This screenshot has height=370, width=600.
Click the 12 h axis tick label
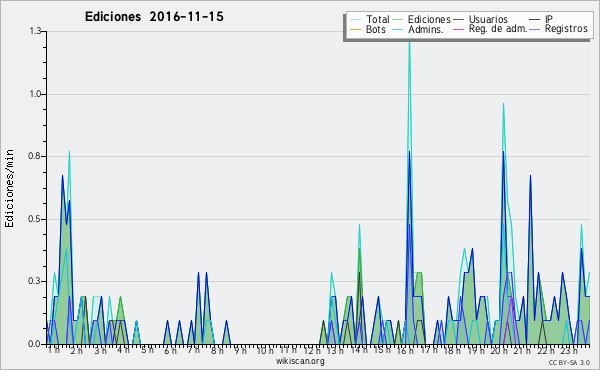click(312, 350)
